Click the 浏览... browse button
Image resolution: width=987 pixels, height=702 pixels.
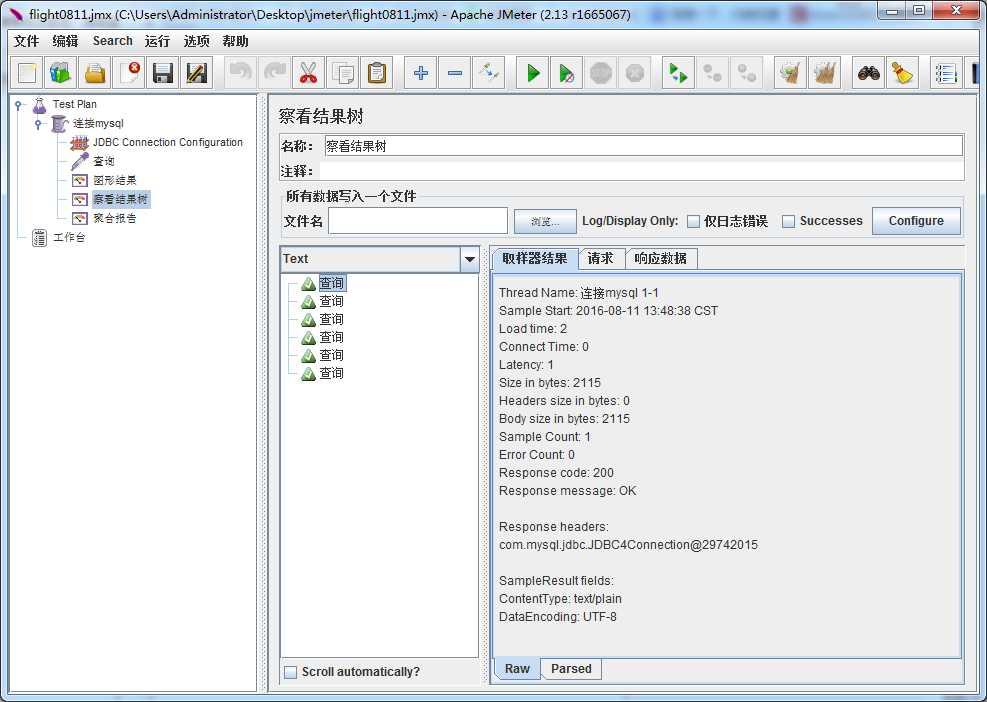[x=545, y=222]
